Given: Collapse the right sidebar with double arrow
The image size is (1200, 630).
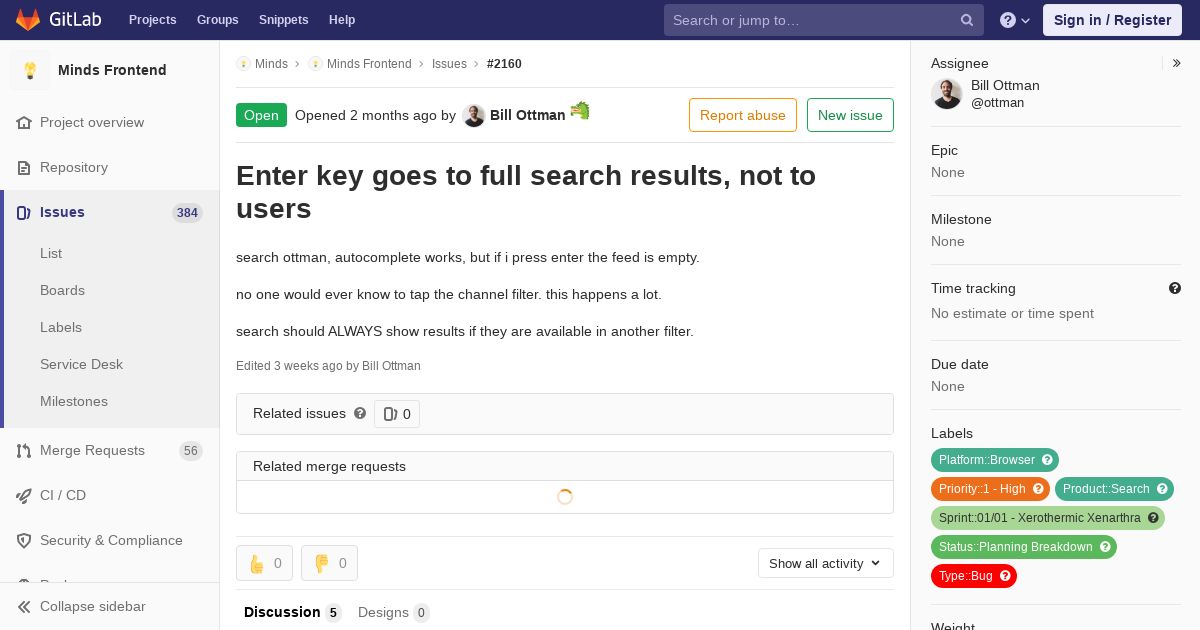Looking at the screenshot, I should click(1177, 63).
